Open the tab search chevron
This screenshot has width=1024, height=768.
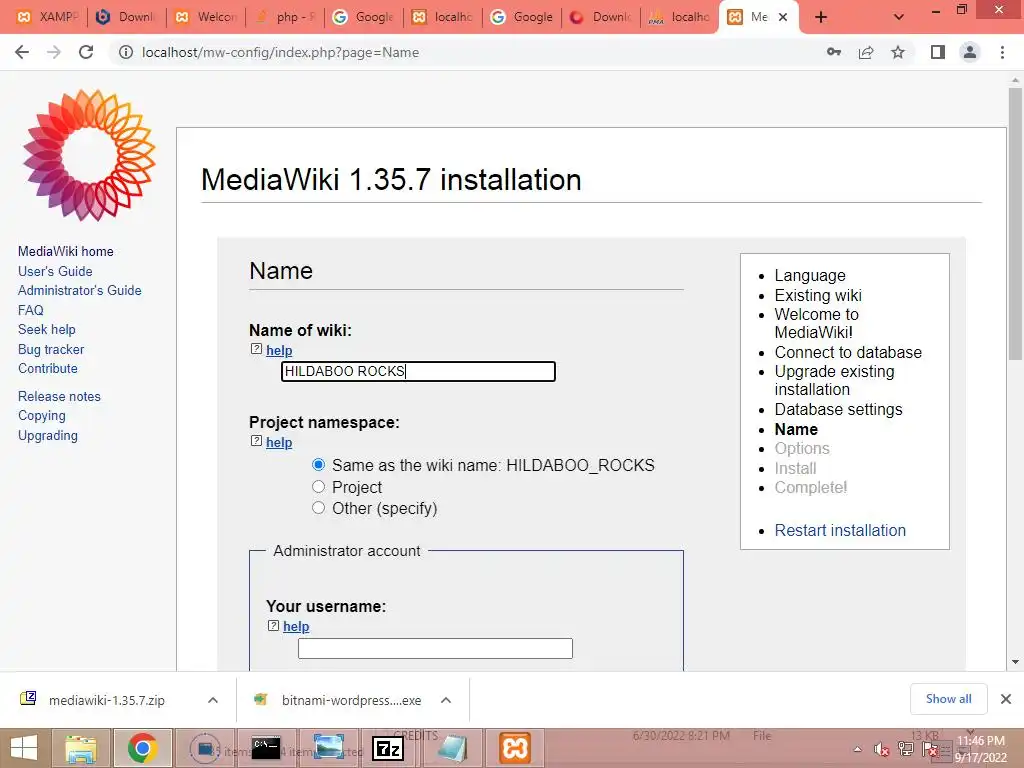click(x=899, y=17)
